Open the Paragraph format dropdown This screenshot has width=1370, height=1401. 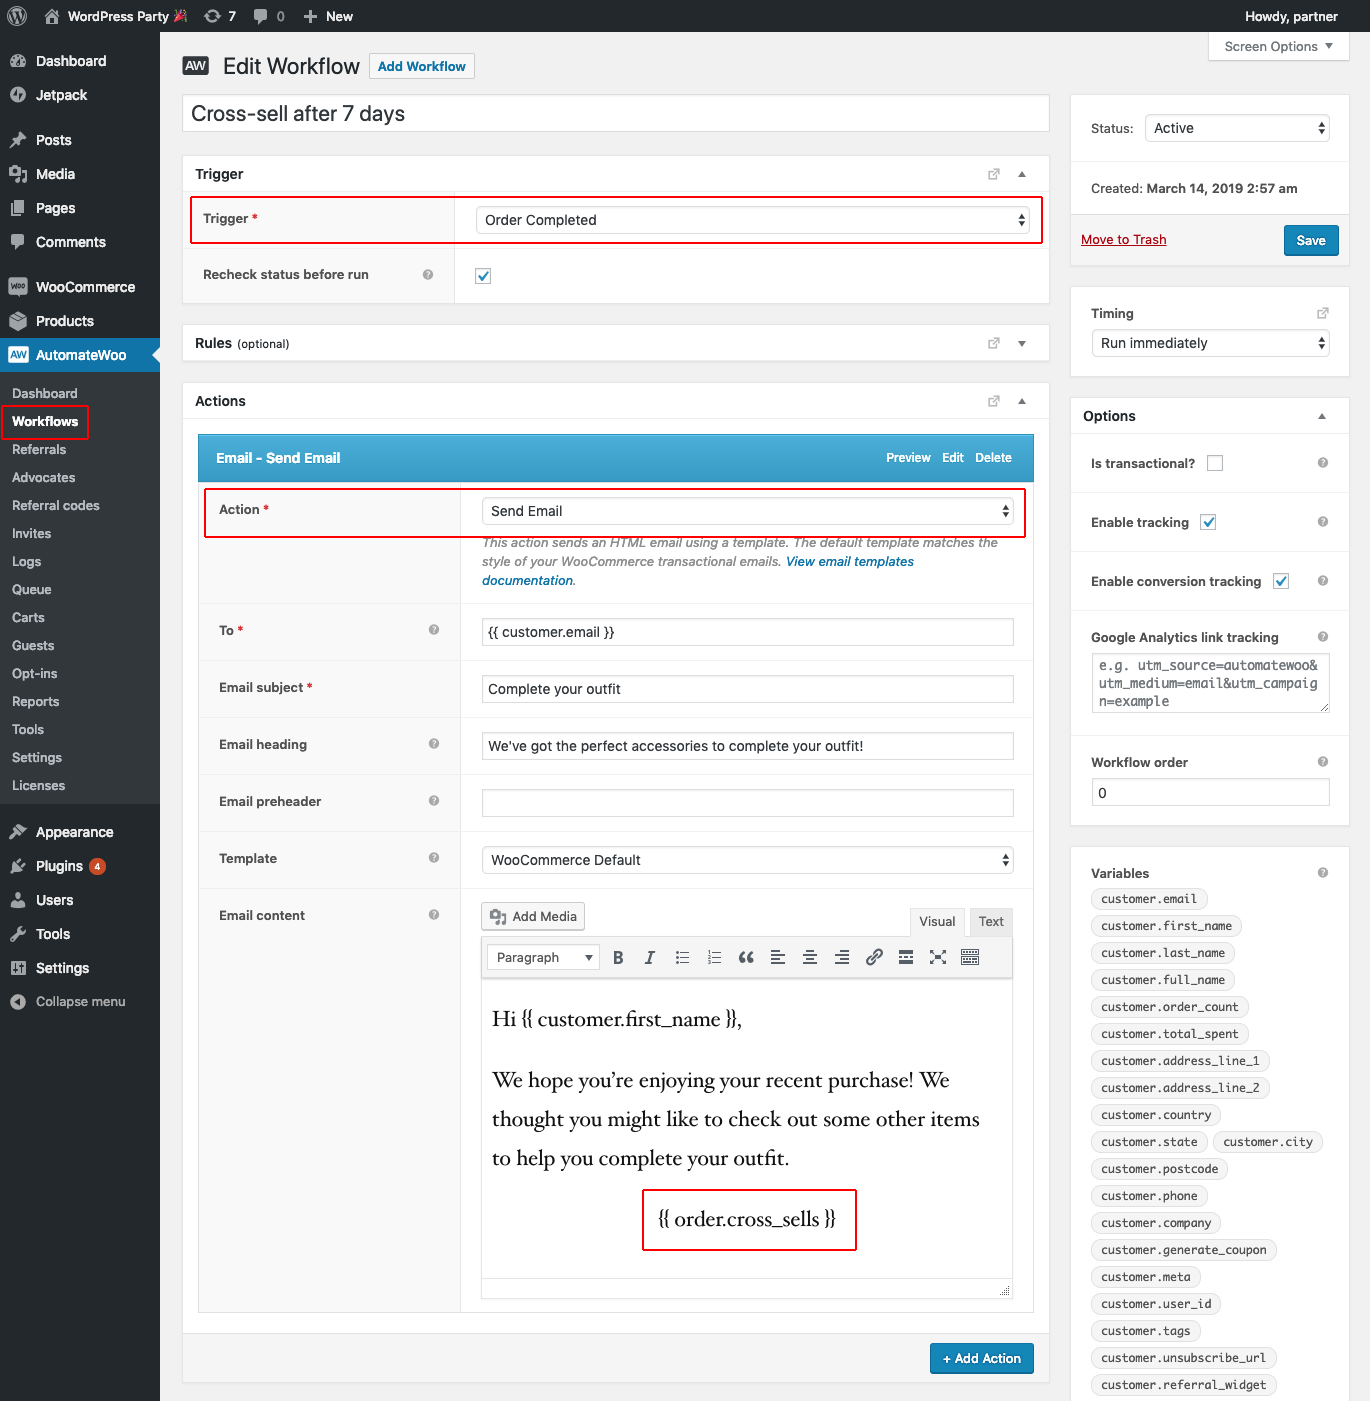(544, 958)
